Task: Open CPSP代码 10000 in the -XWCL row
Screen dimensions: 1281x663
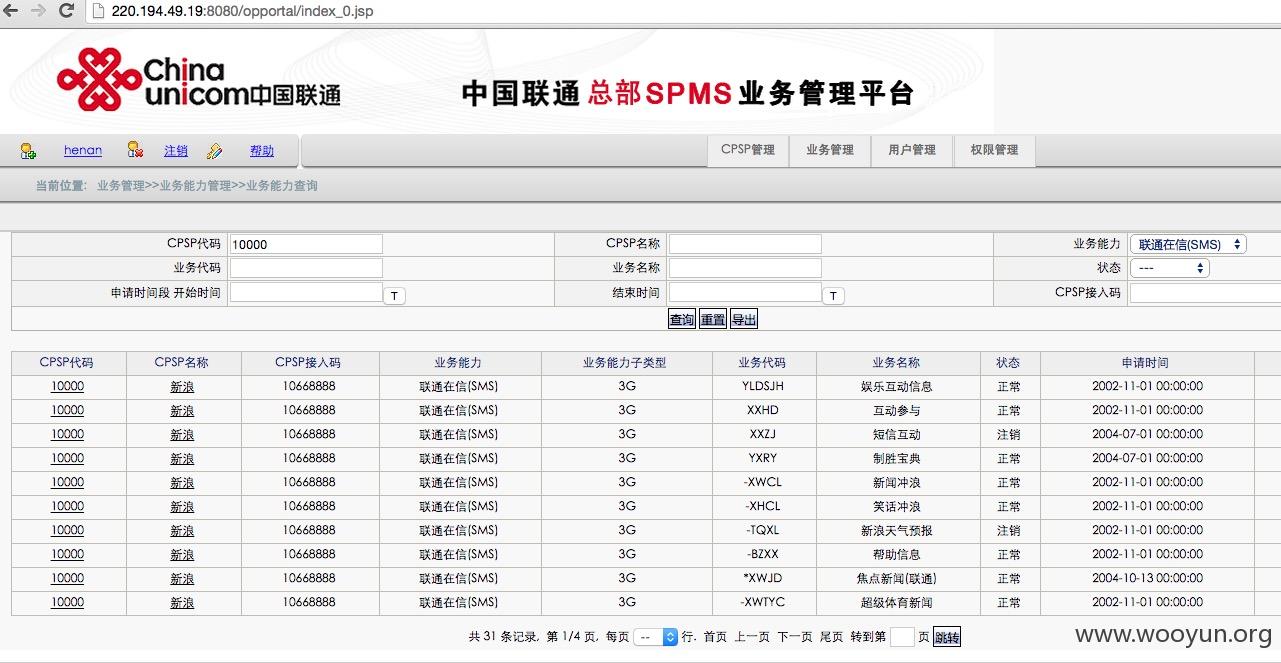Action: (x=68, y=482)
